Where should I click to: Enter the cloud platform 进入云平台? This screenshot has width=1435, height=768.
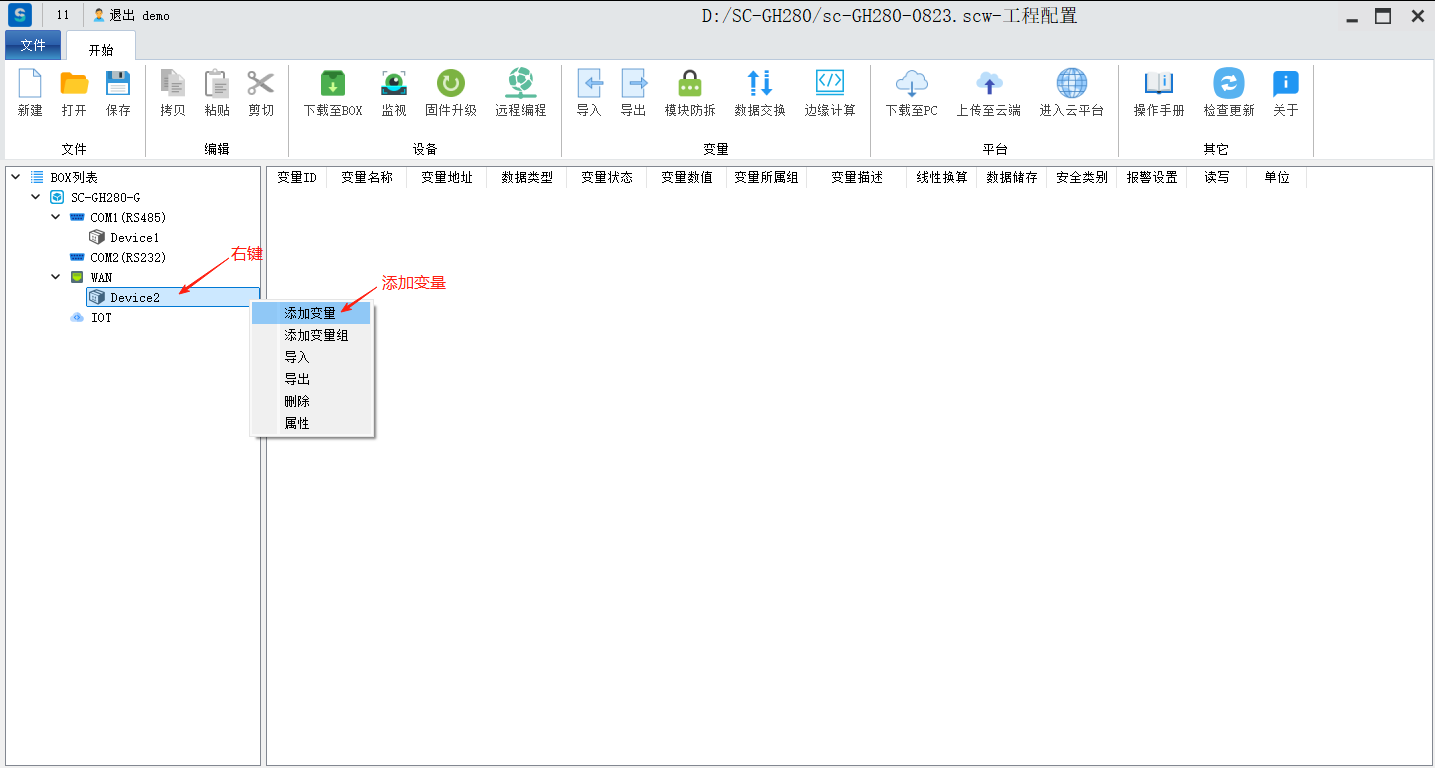pos(1071,84)
